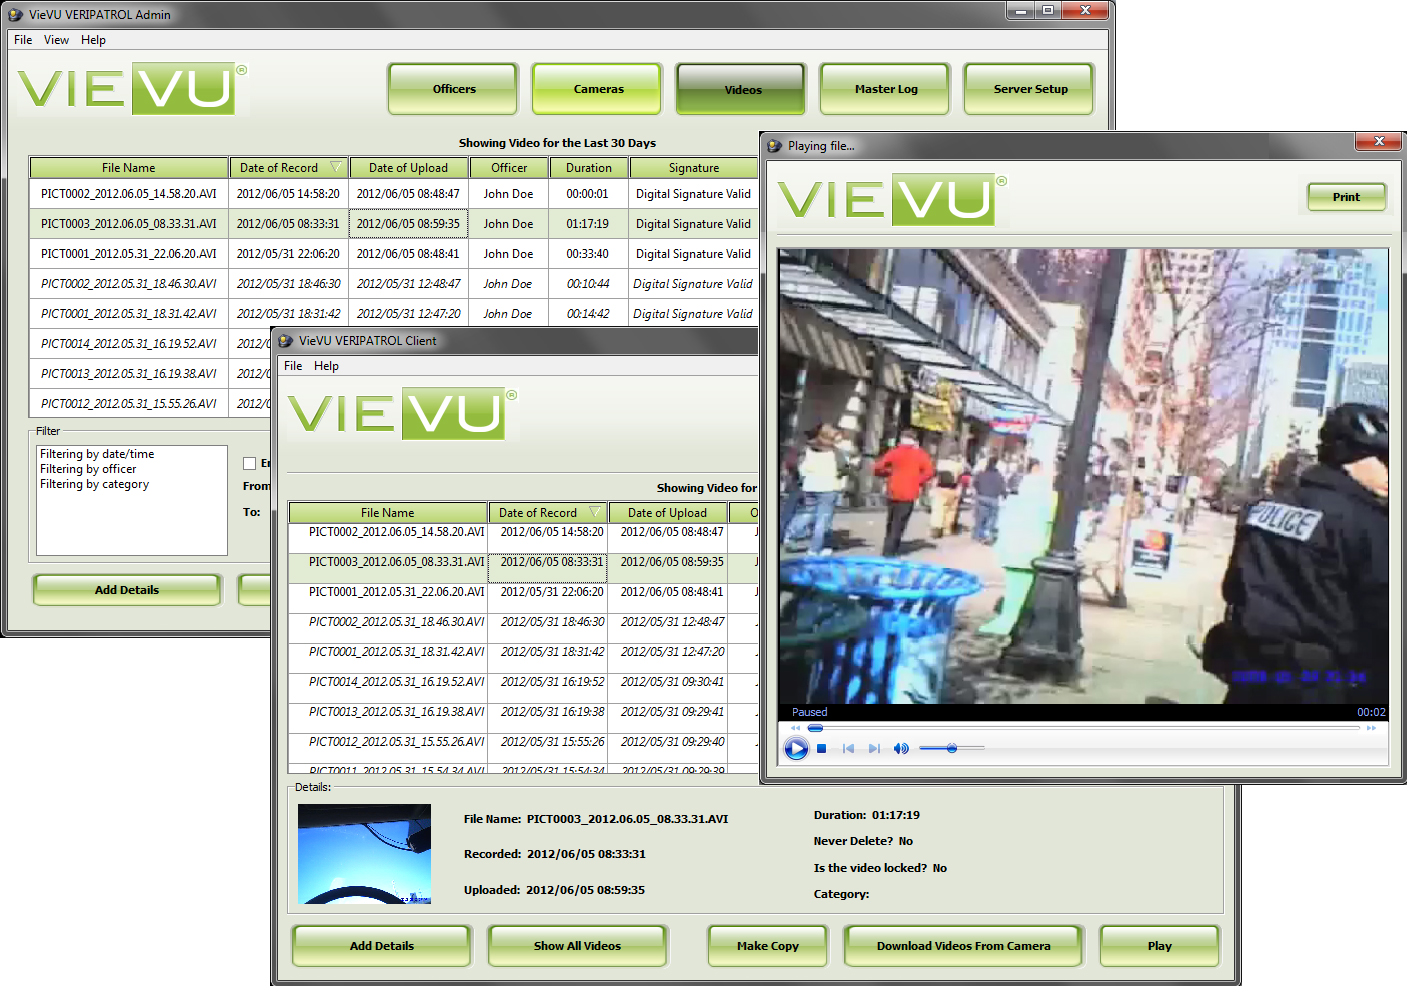Adjust the volume slider handle
This screenshot has height=992, width=1410.
(952, 748)
